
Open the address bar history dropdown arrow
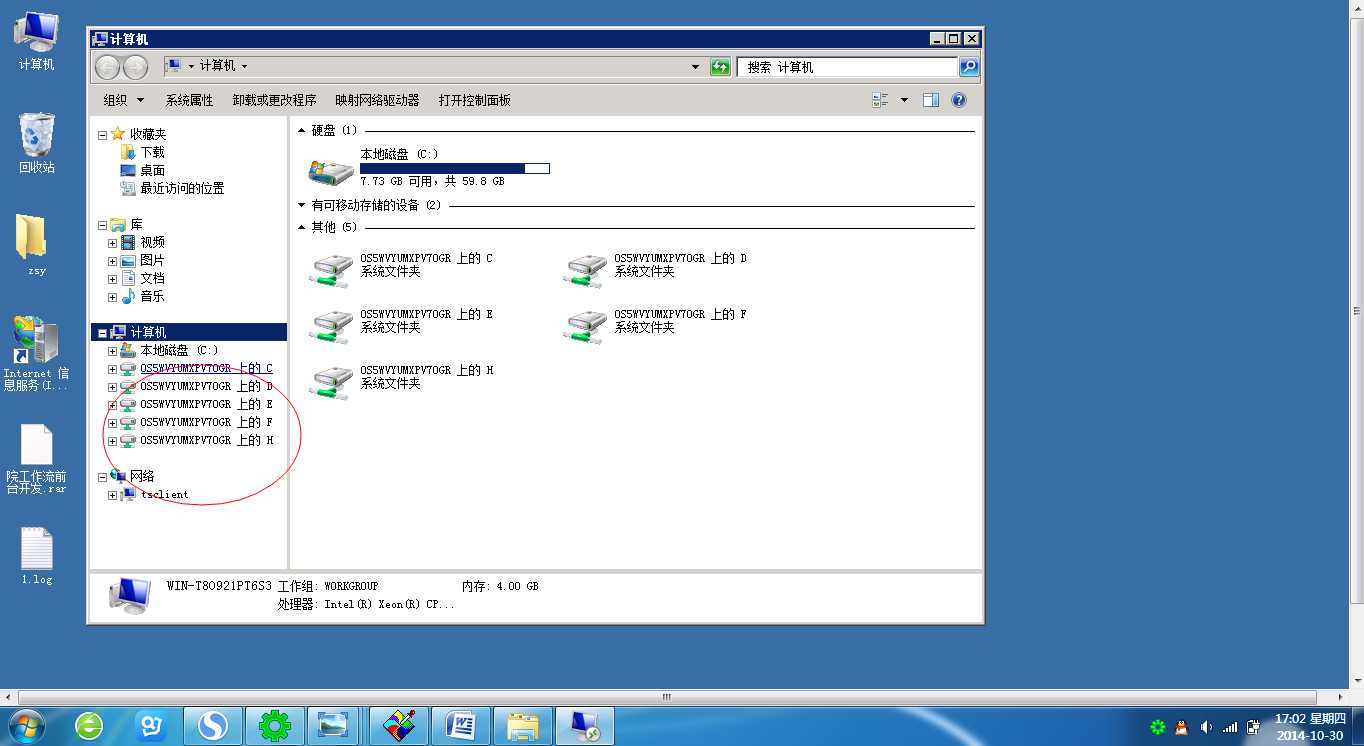[x=696, y=67]
